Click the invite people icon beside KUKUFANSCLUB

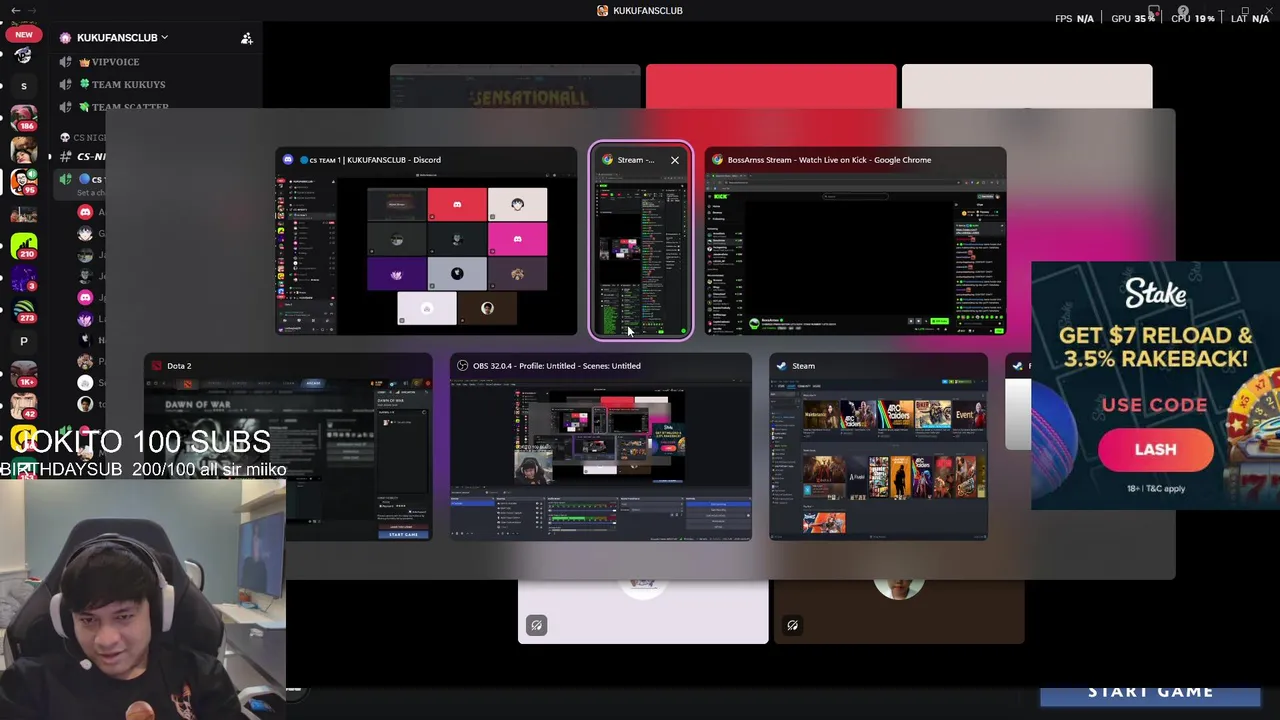[x=247, y=38]
